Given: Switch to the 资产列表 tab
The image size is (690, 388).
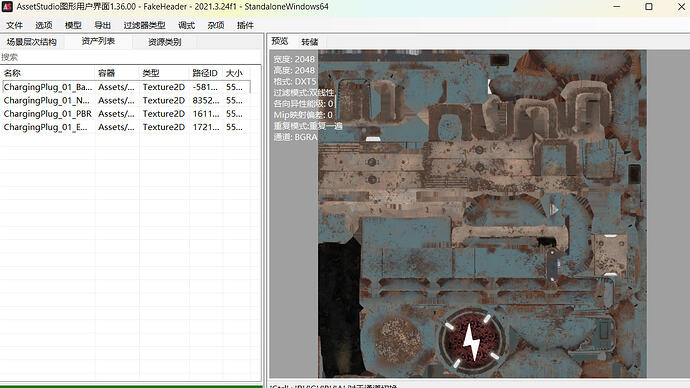Looking at the screenshot, I should click(x=98, y=41).
